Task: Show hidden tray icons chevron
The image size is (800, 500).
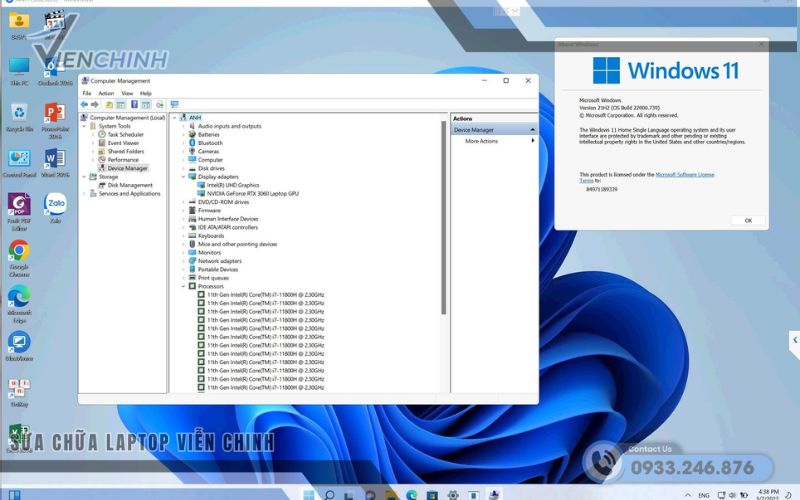Action: [688, 495]
